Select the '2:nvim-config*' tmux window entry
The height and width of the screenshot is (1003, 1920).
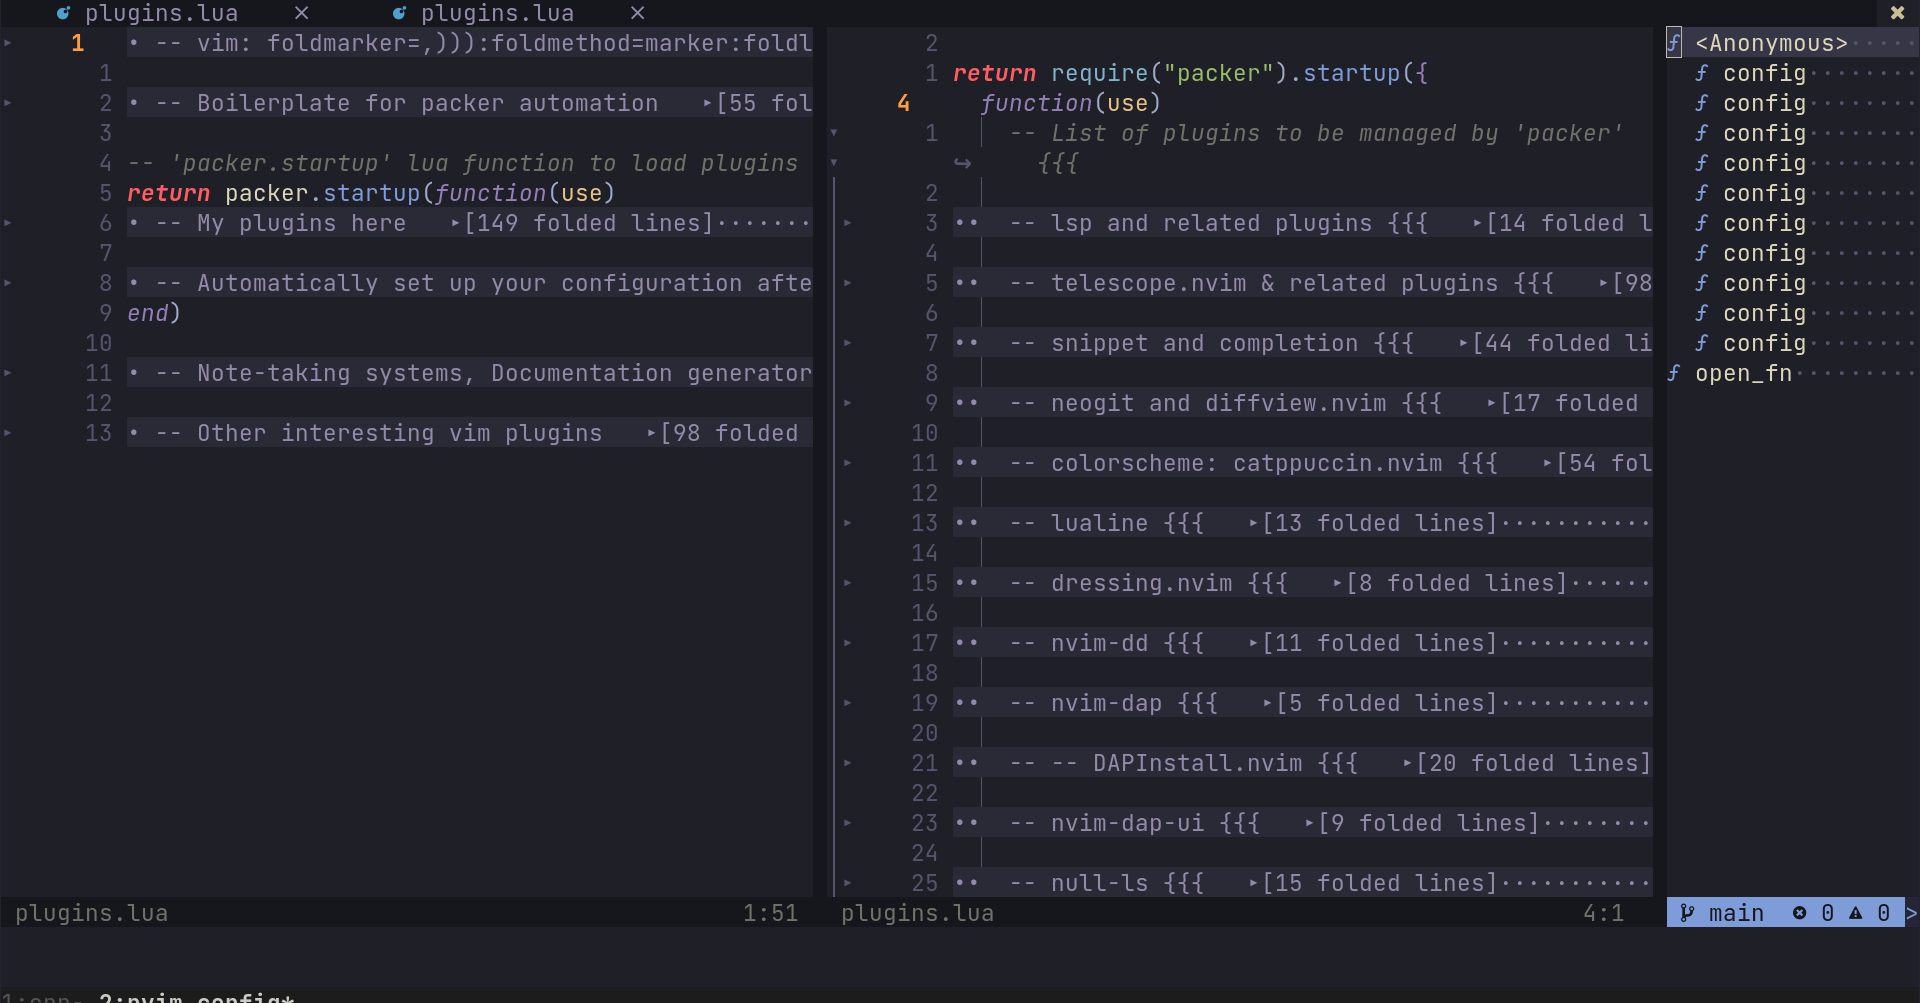[197, 997]
